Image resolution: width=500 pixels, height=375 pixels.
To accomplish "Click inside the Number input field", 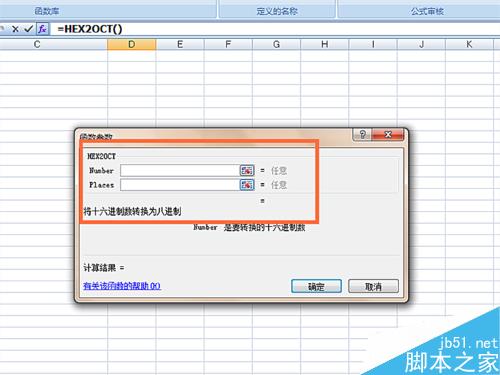I will click(180, 171).
